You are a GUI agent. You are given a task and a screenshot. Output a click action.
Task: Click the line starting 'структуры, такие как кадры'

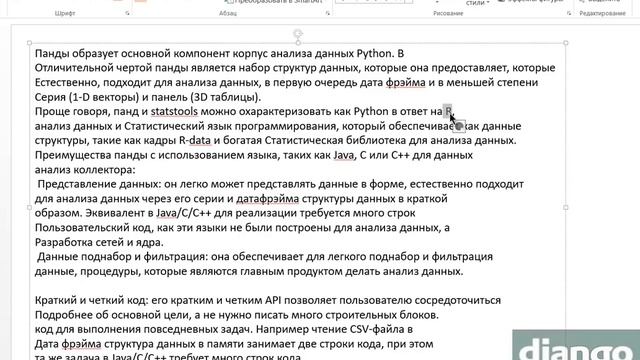(x=276, y=140)
